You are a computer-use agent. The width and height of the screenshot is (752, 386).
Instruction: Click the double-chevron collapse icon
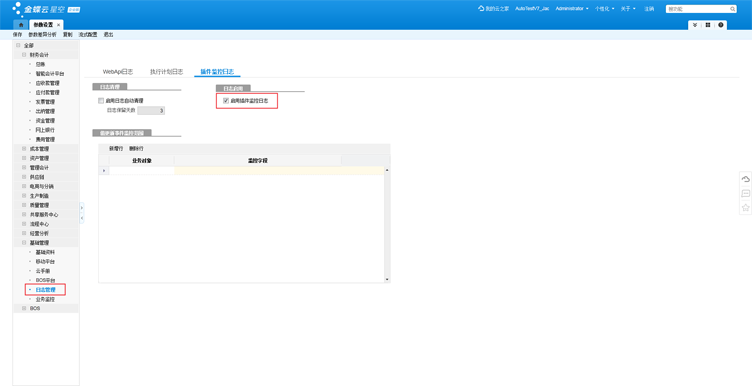click(694, 25)
